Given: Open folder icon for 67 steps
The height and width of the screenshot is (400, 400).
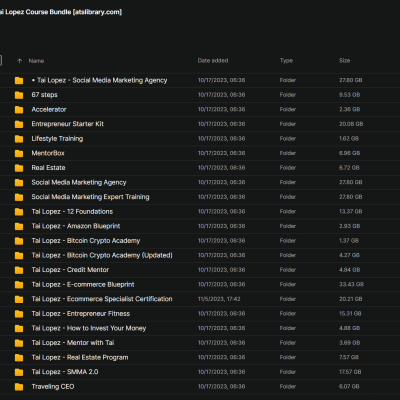Looking at the screenshot, I should (19, 95).
